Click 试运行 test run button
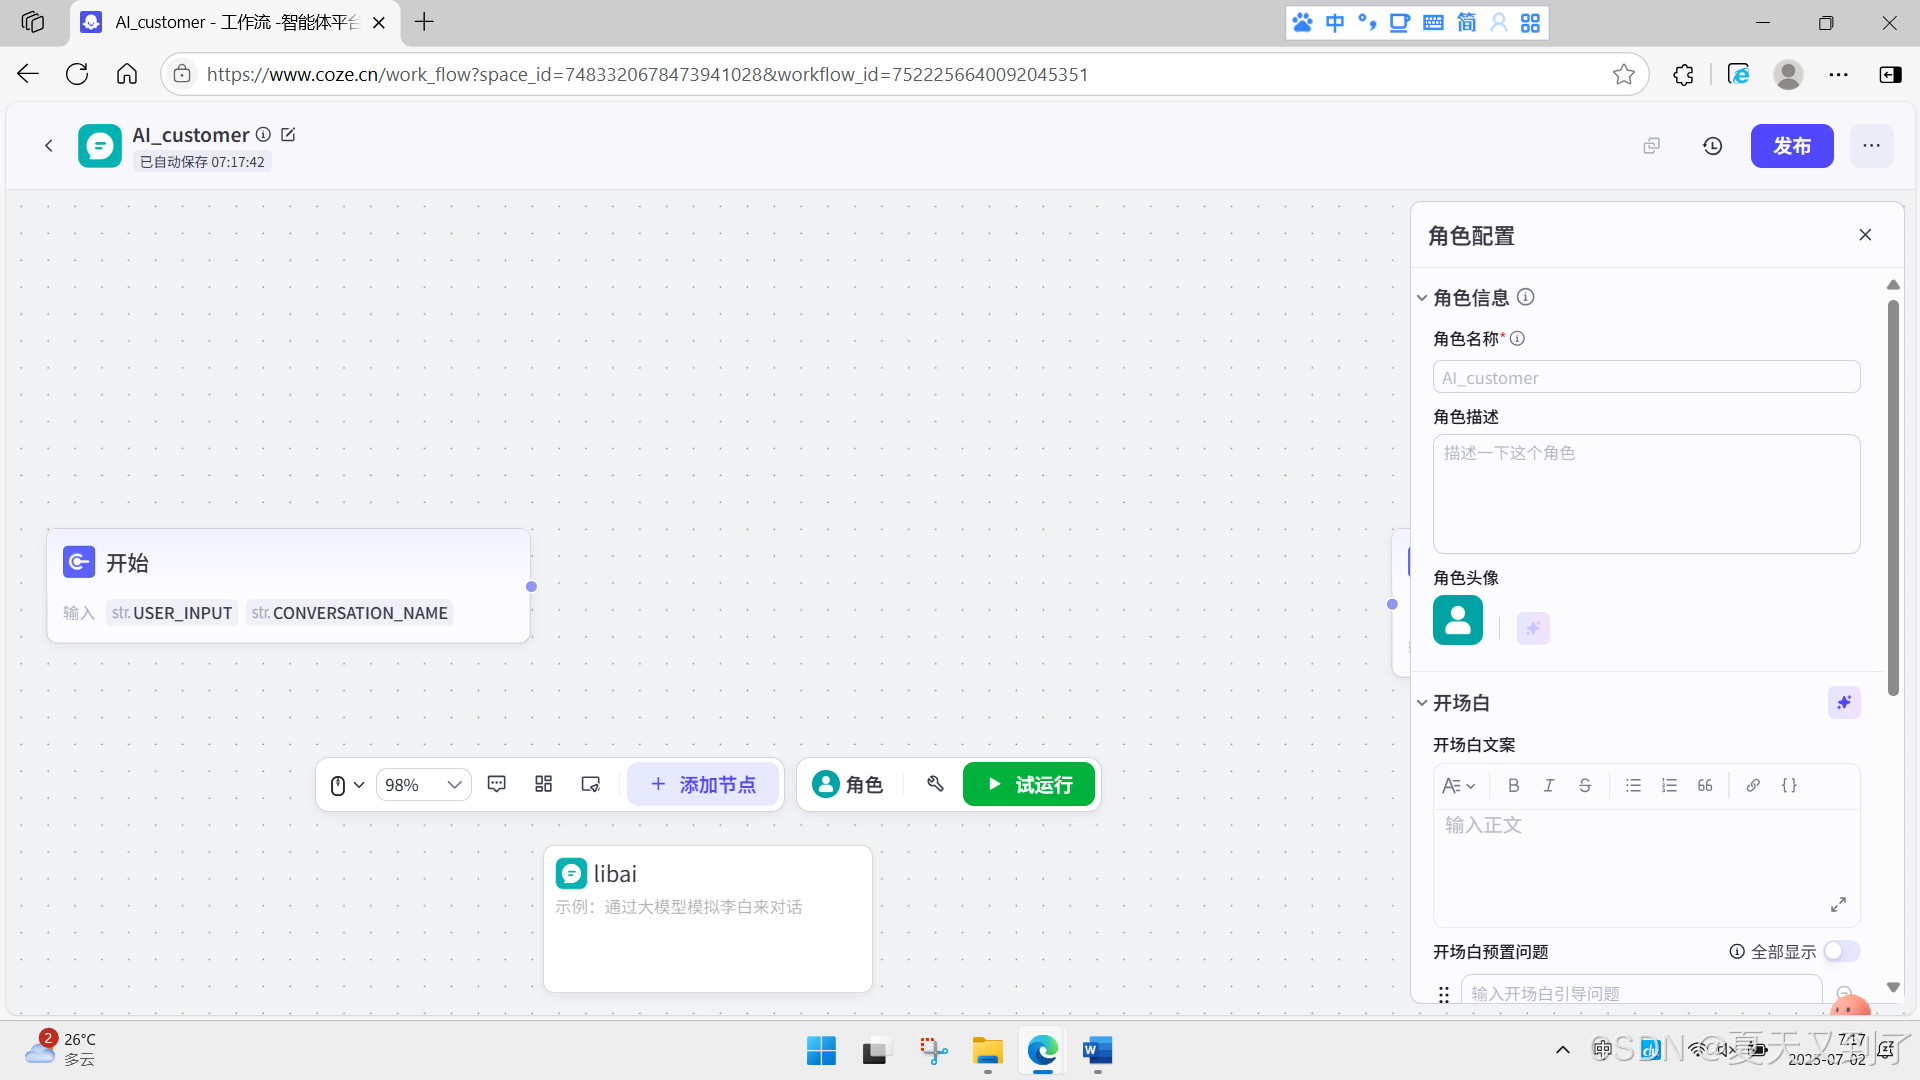Screen dimensions: 1920x1080 coord(1028,785)
